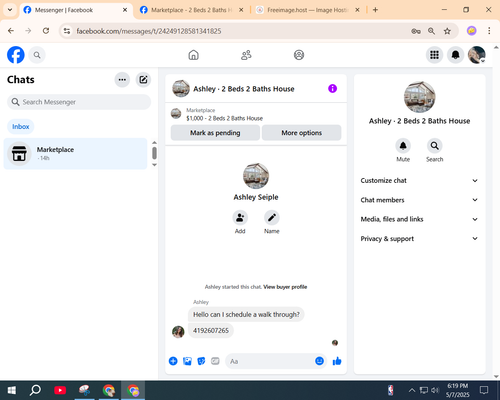
Task: Choose a GIF using the GIF icon
Action: (x=215, y=361)
